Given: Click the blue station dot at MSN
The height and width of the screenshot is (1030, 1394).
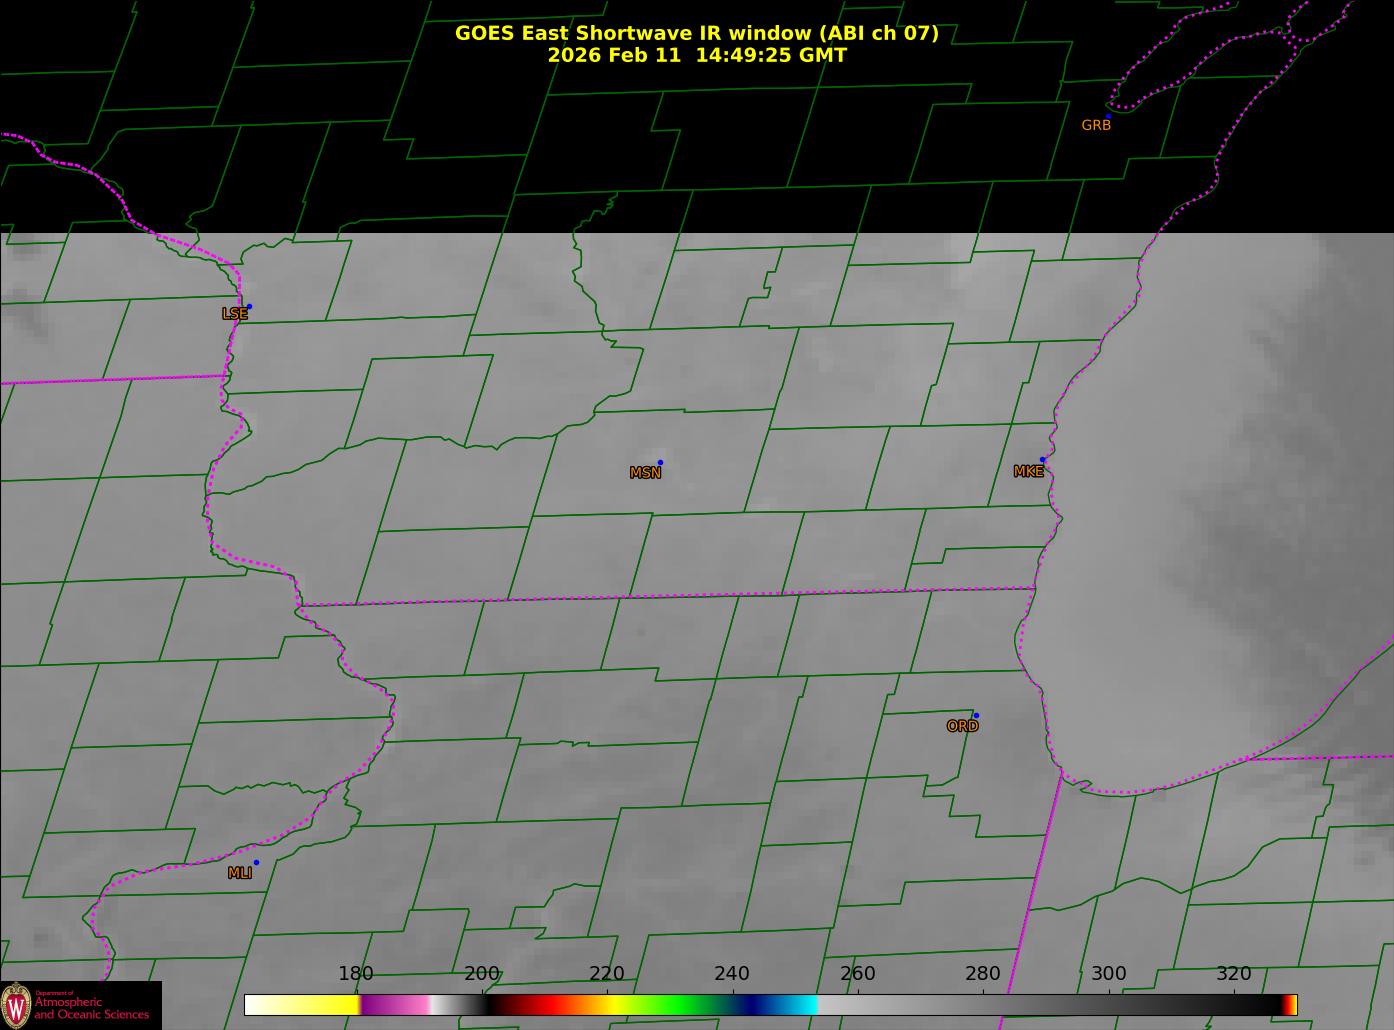Looking at the screenshot, I should pos(660,463).
